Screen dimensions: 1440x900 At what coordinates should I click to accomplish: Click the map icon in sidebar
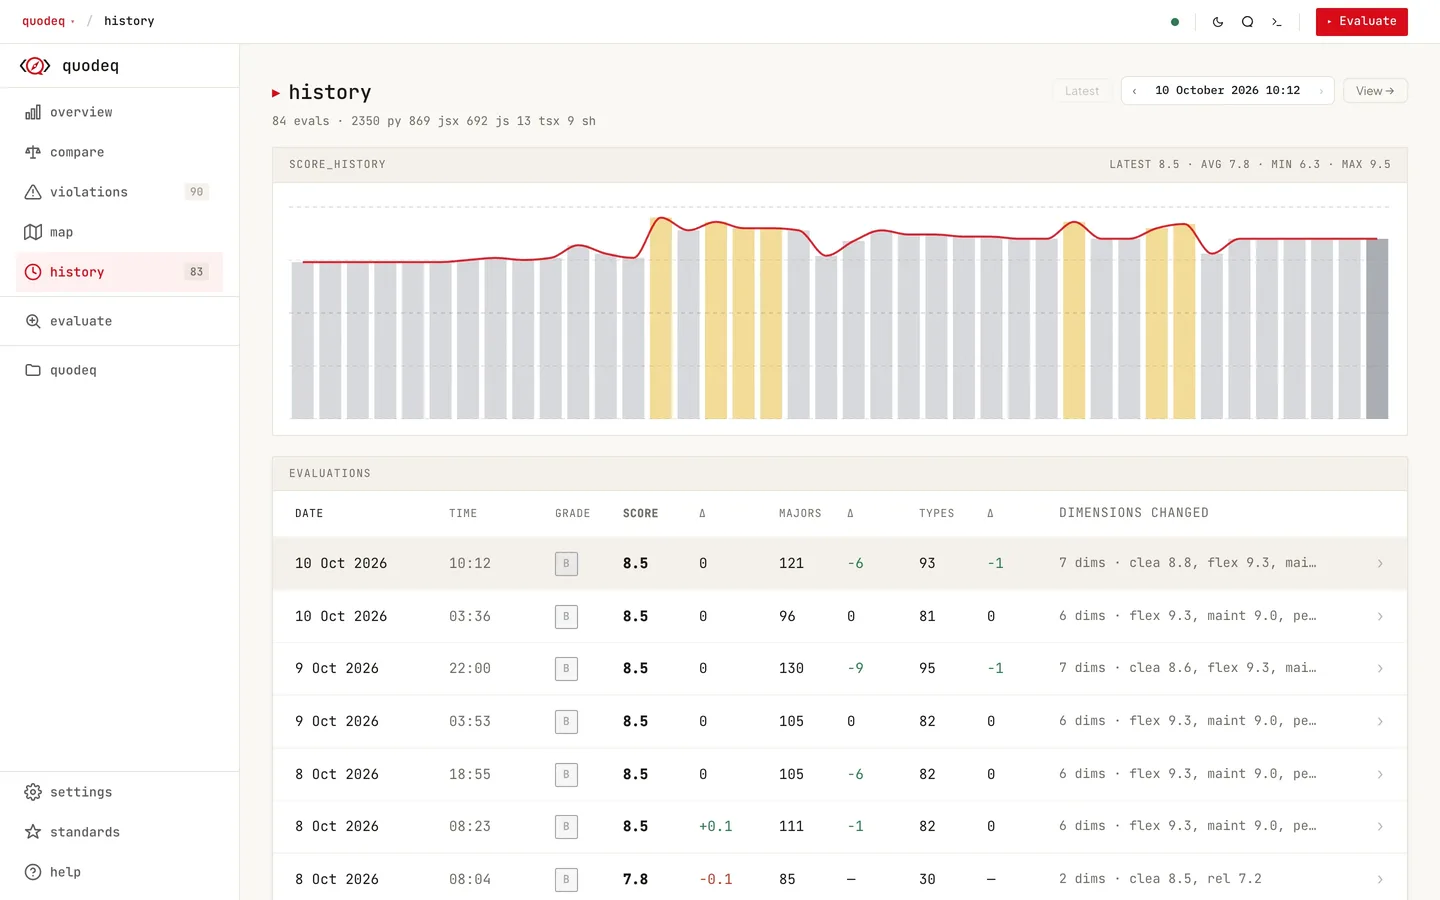(x=33, y=232)
